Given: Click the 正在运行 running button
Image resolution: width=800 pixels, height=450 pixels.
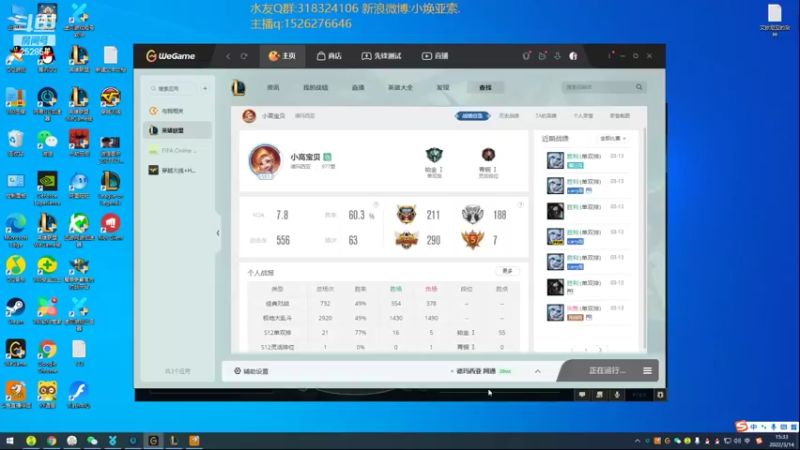Looking at the screenshot, I should [607, 370].
